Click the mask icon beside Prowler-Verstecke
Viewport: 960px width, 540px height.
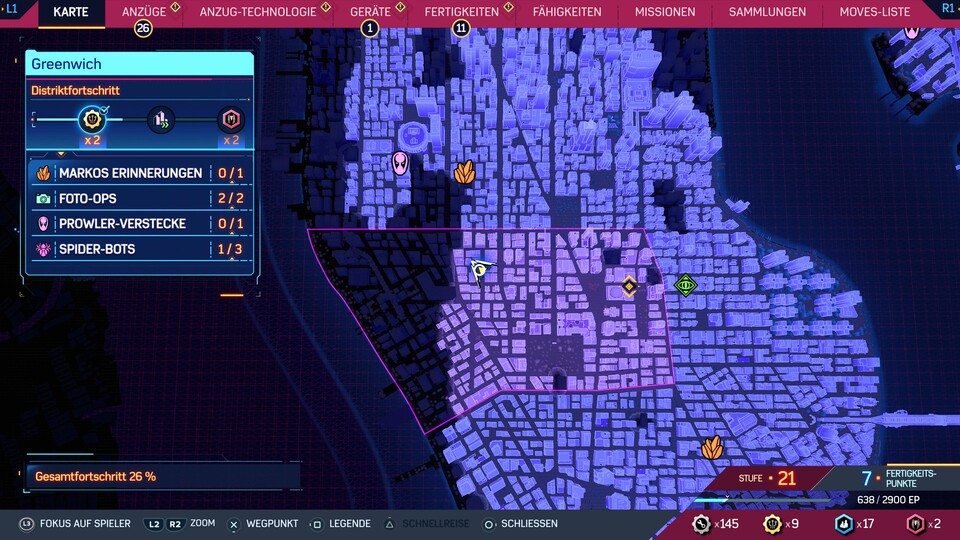coord(43,223)
